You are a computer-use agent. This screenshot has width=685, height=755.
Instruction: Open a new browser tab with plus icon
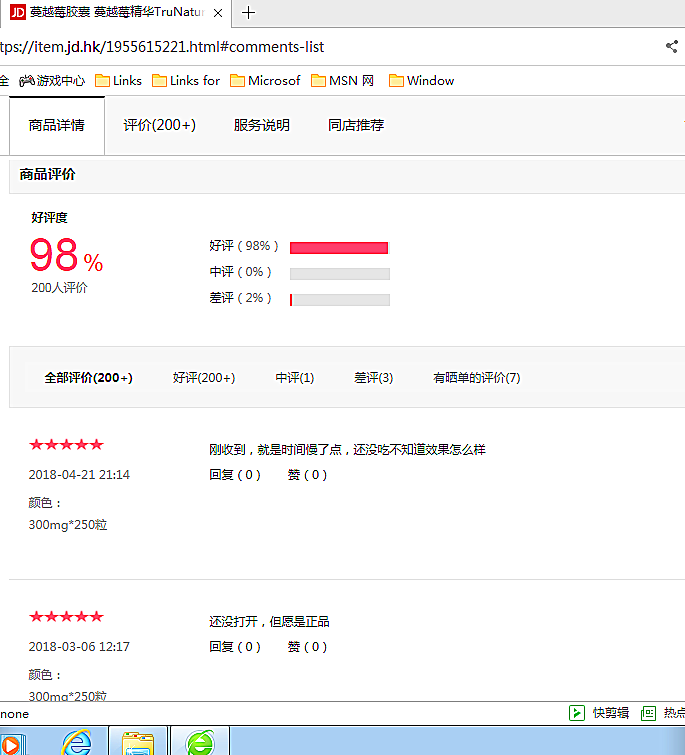[x=249, y=13]
